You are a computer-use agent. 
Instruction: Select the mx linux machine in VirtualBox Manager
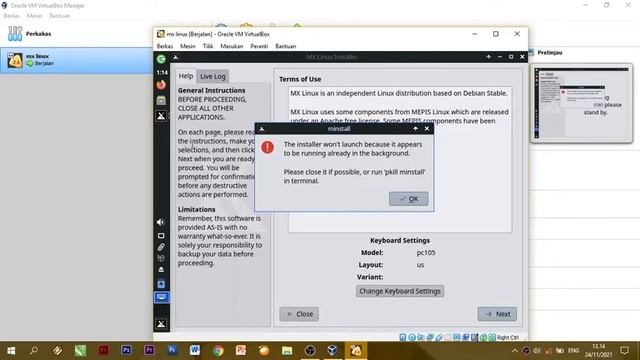point(76,60)
